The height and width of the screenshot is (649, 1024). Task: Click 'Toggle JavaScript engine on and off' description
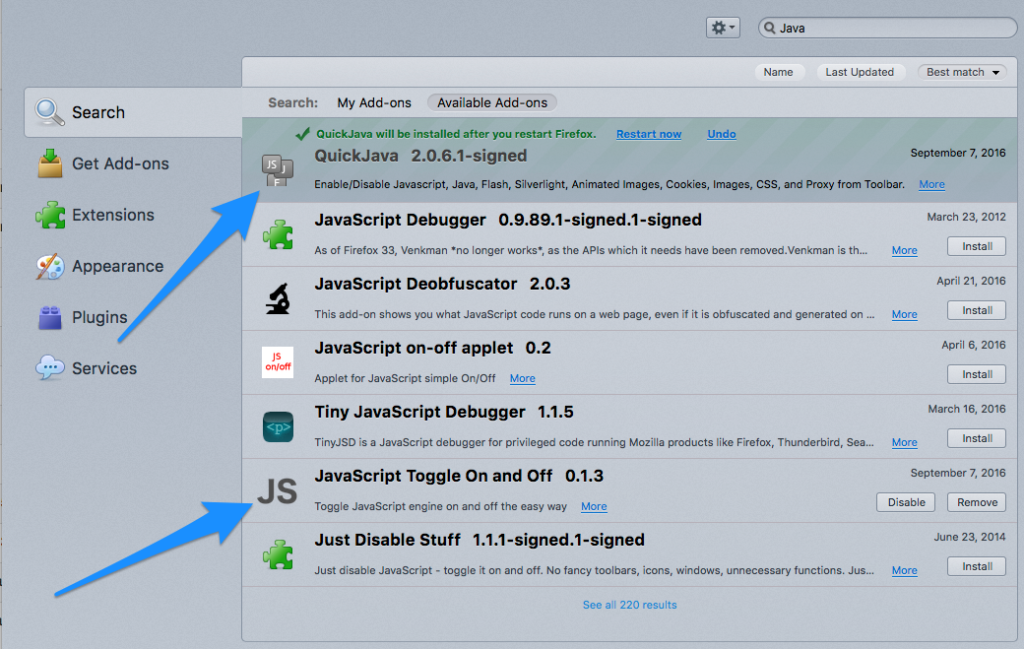point(440,506)
